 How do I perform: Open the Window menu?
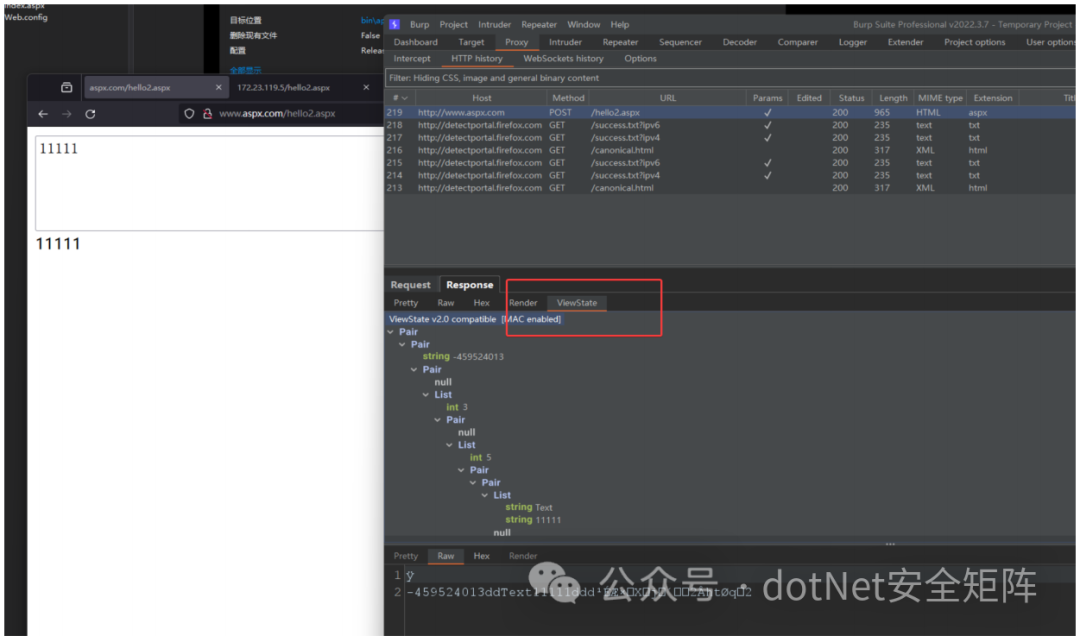pos(583,24)
